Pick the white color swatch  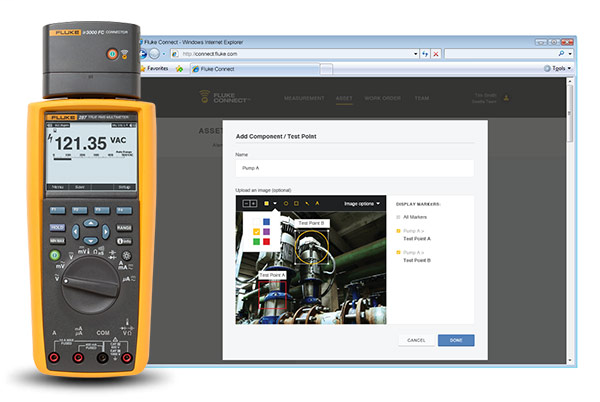pyautogui.click(x=256, y=221)
